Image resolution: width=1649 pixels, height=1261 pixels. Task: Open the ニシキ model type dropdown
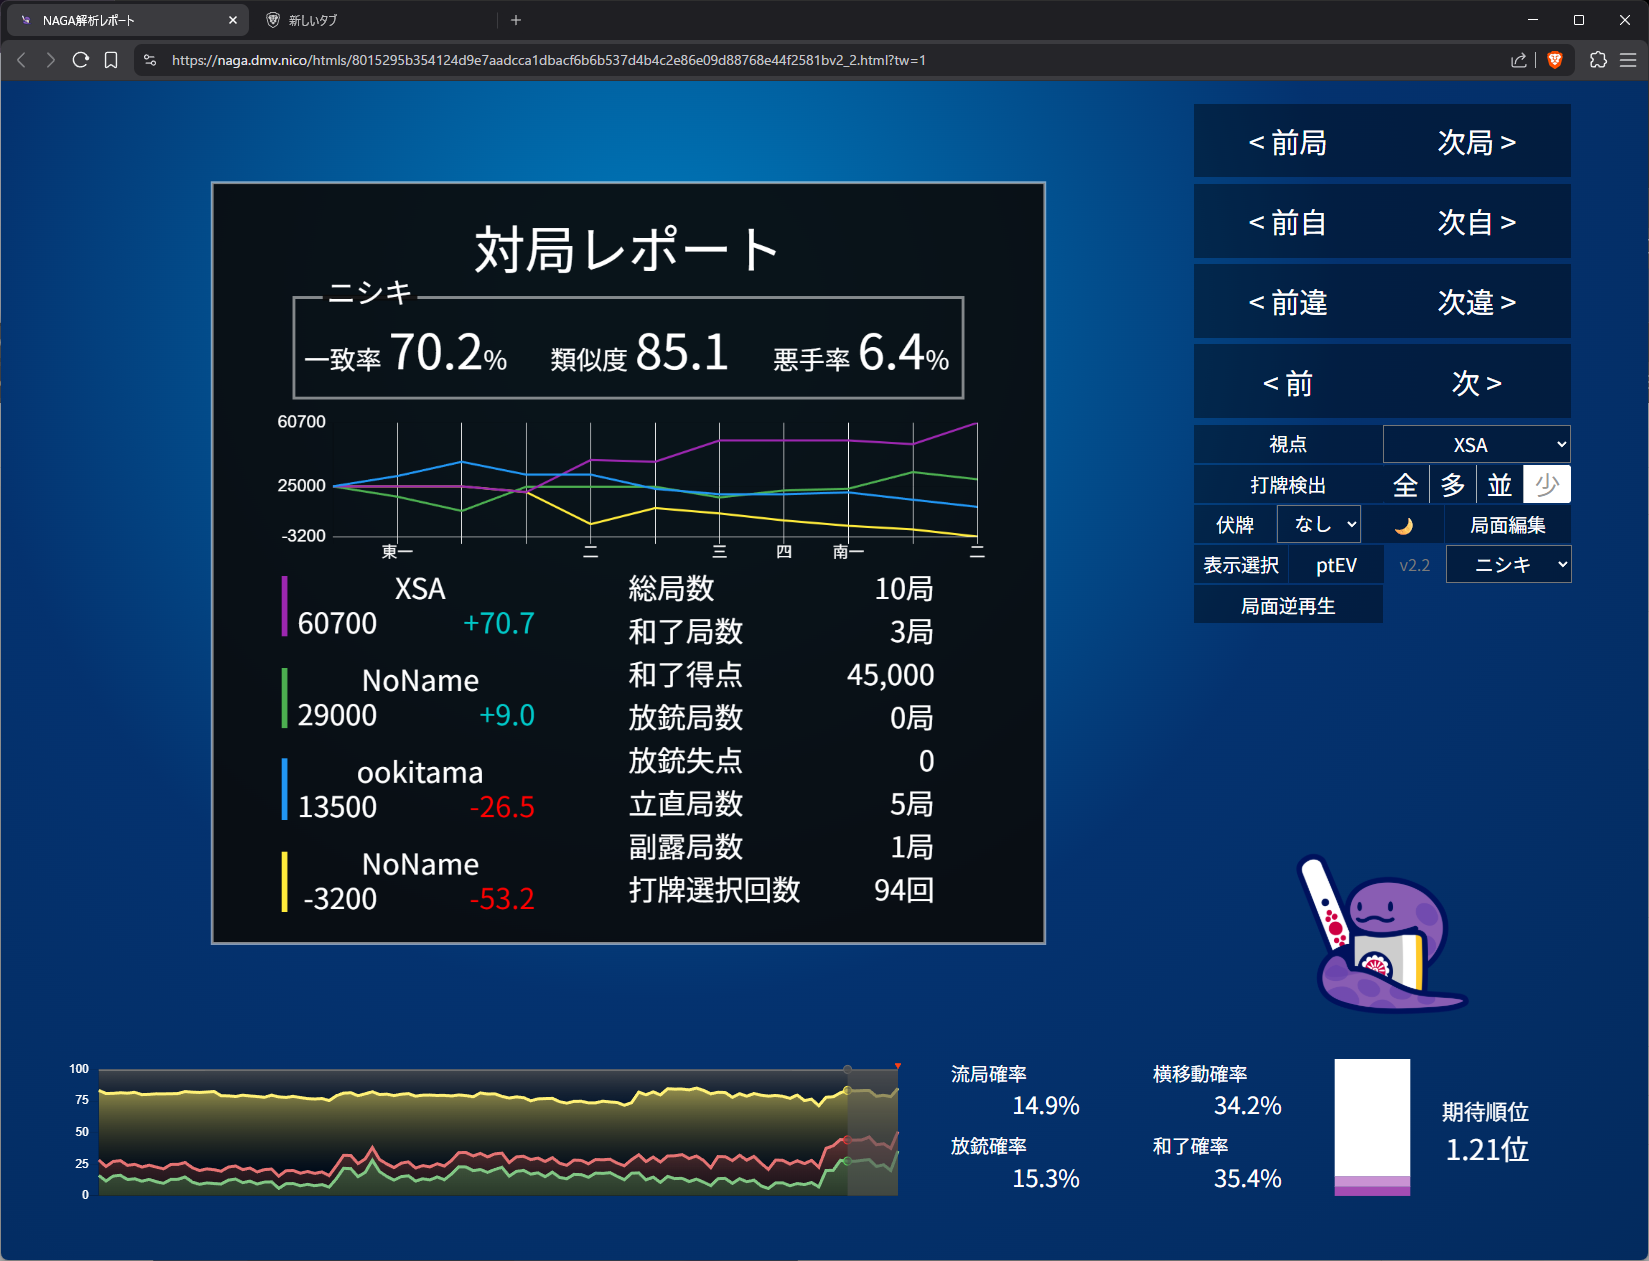pyautogui.click(x=1508, y=565)
